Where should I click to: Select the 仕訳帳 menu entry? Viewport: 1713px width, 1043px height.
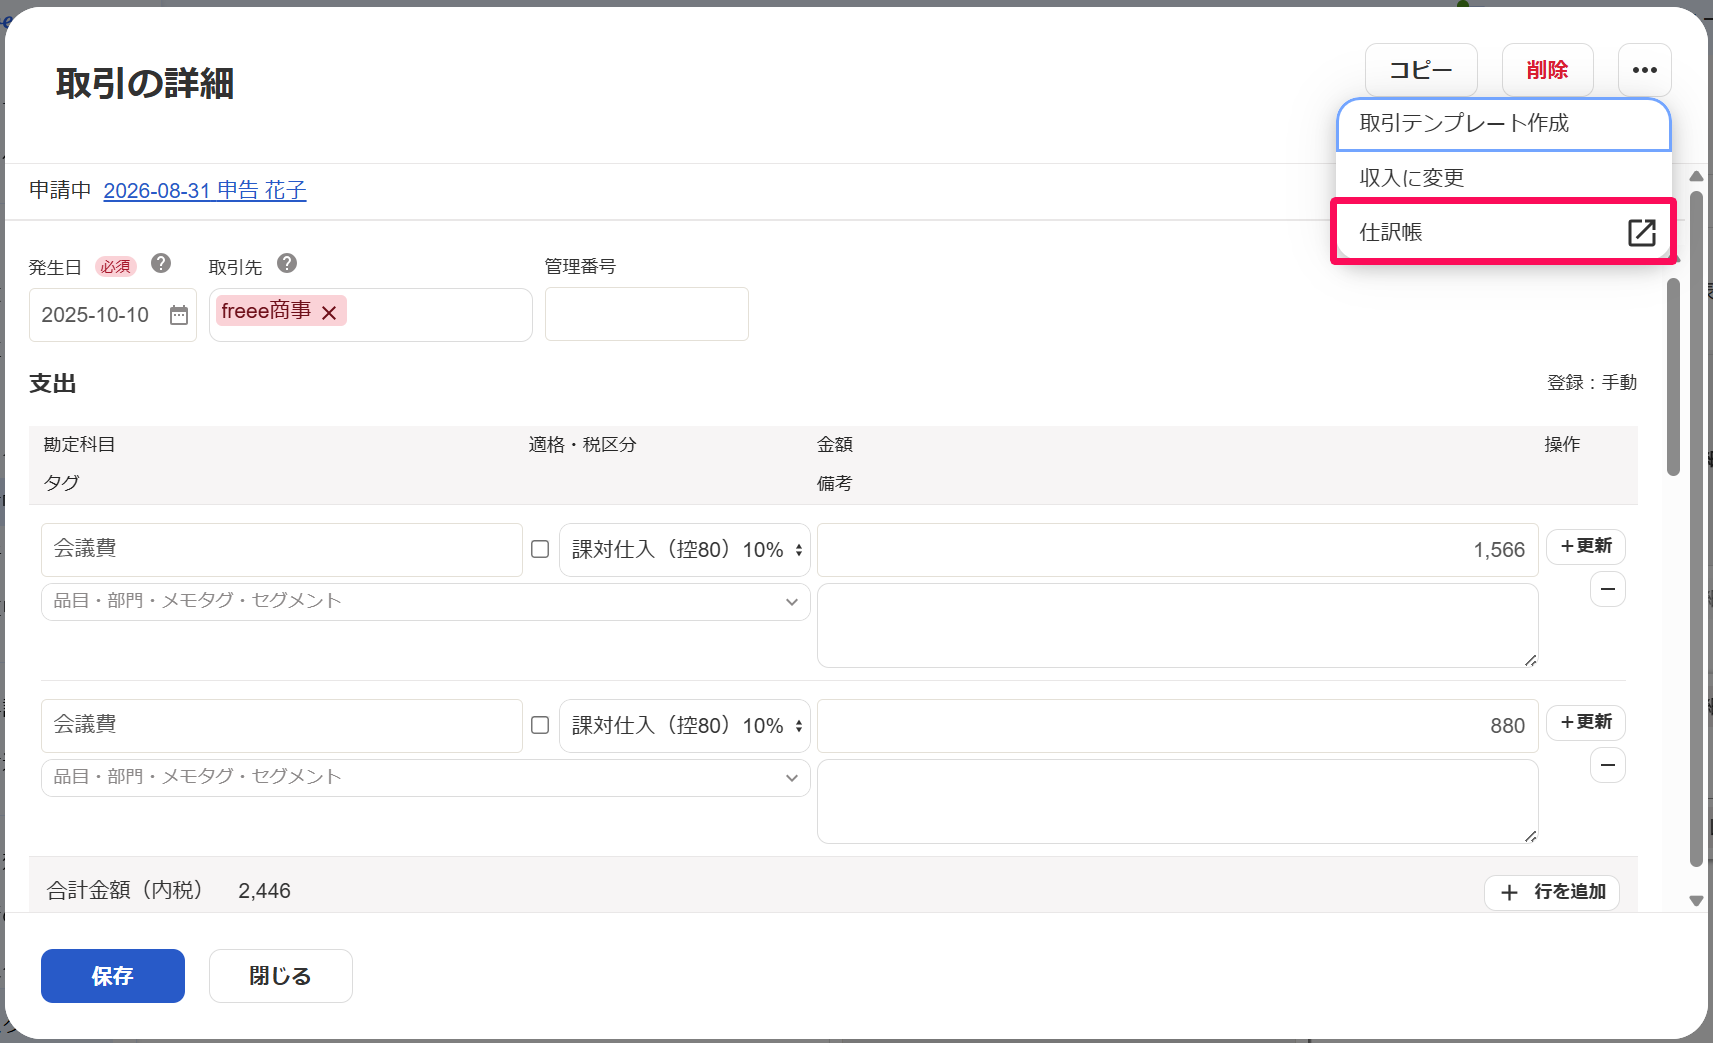(1503, 232)
